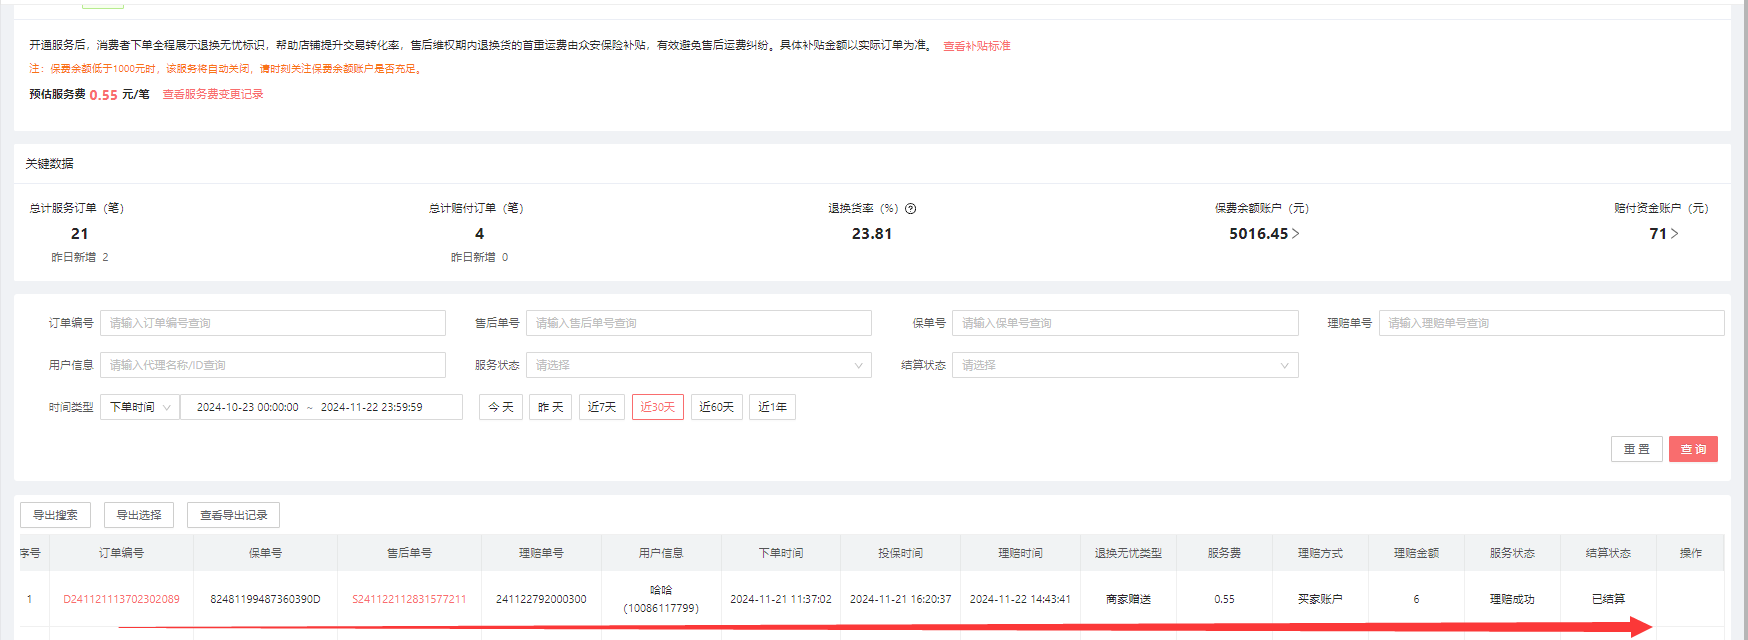The image size is (1748, 640).
Task: Click the arrow next to 赔付资金账户 value 71
Action: (x=1675, y=234)
